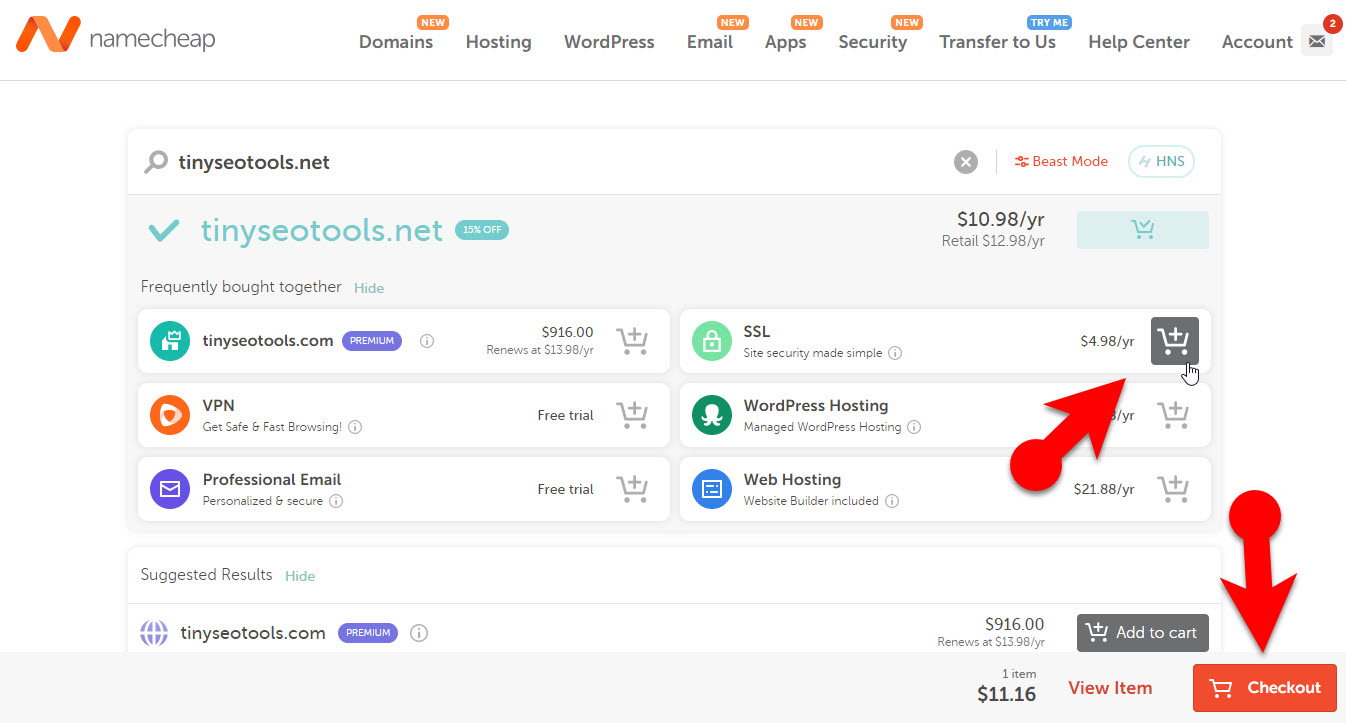This screenshot has height=723, width=1346.
Task: Click the 15% OFF badge
Action: pos(482,230)
